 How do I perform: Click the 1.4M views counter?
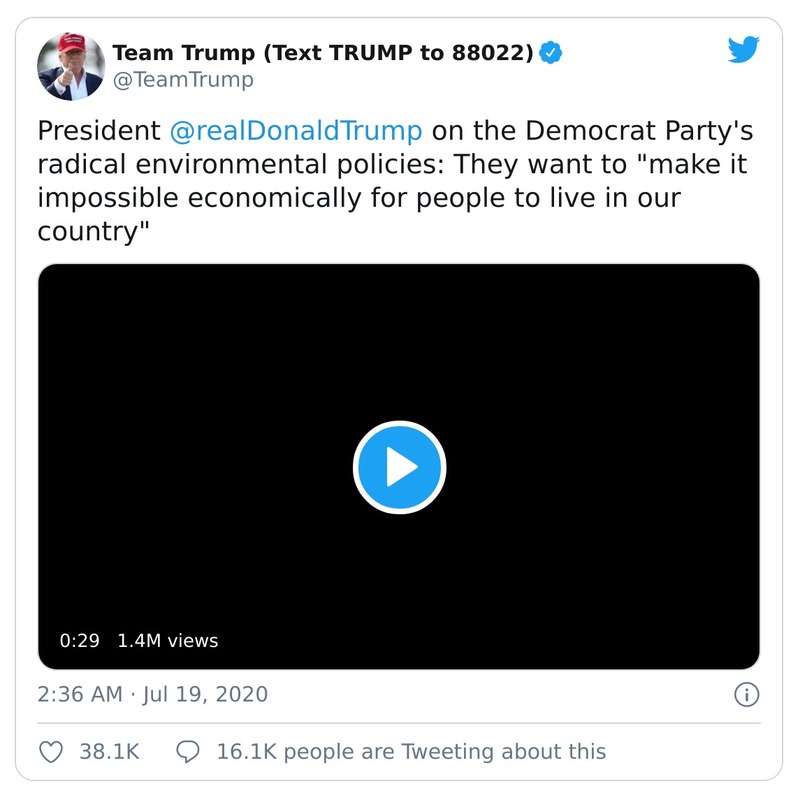click(168, 641)
